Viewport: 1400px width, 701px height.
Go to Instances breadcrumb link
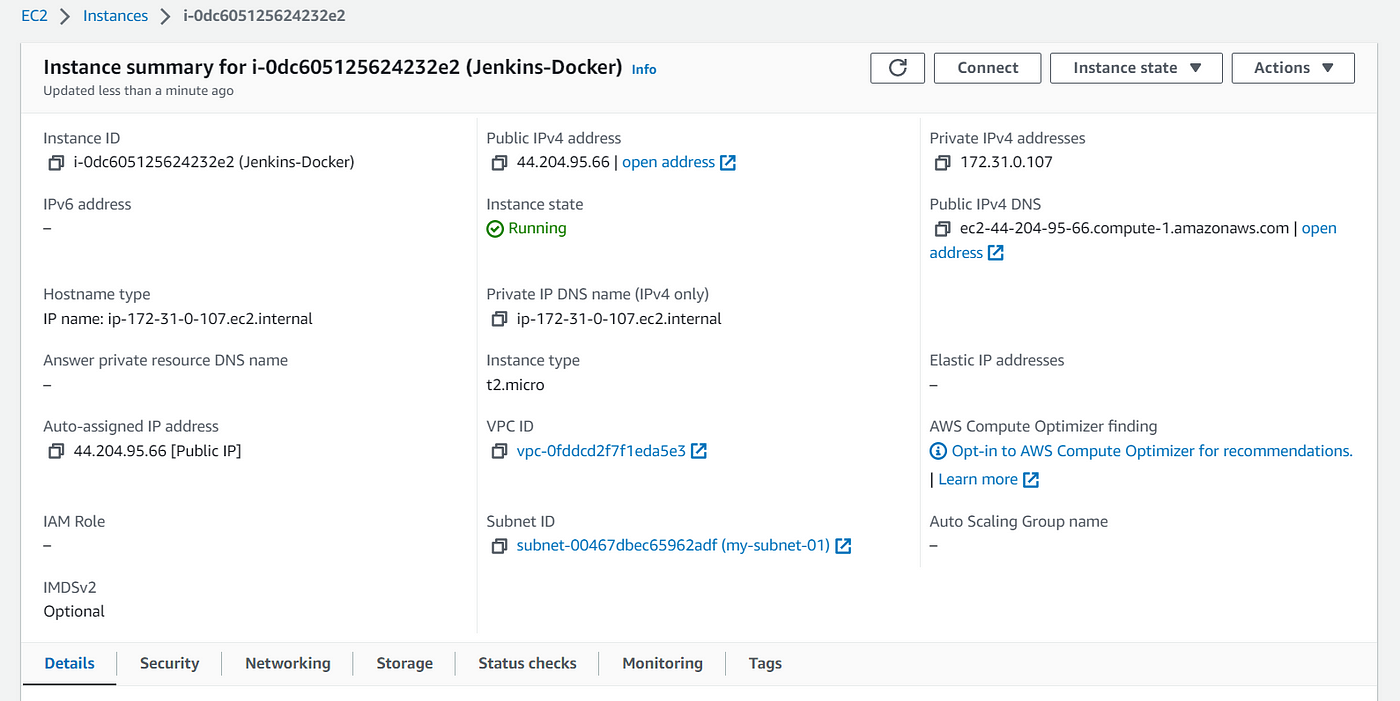[115, 16]
